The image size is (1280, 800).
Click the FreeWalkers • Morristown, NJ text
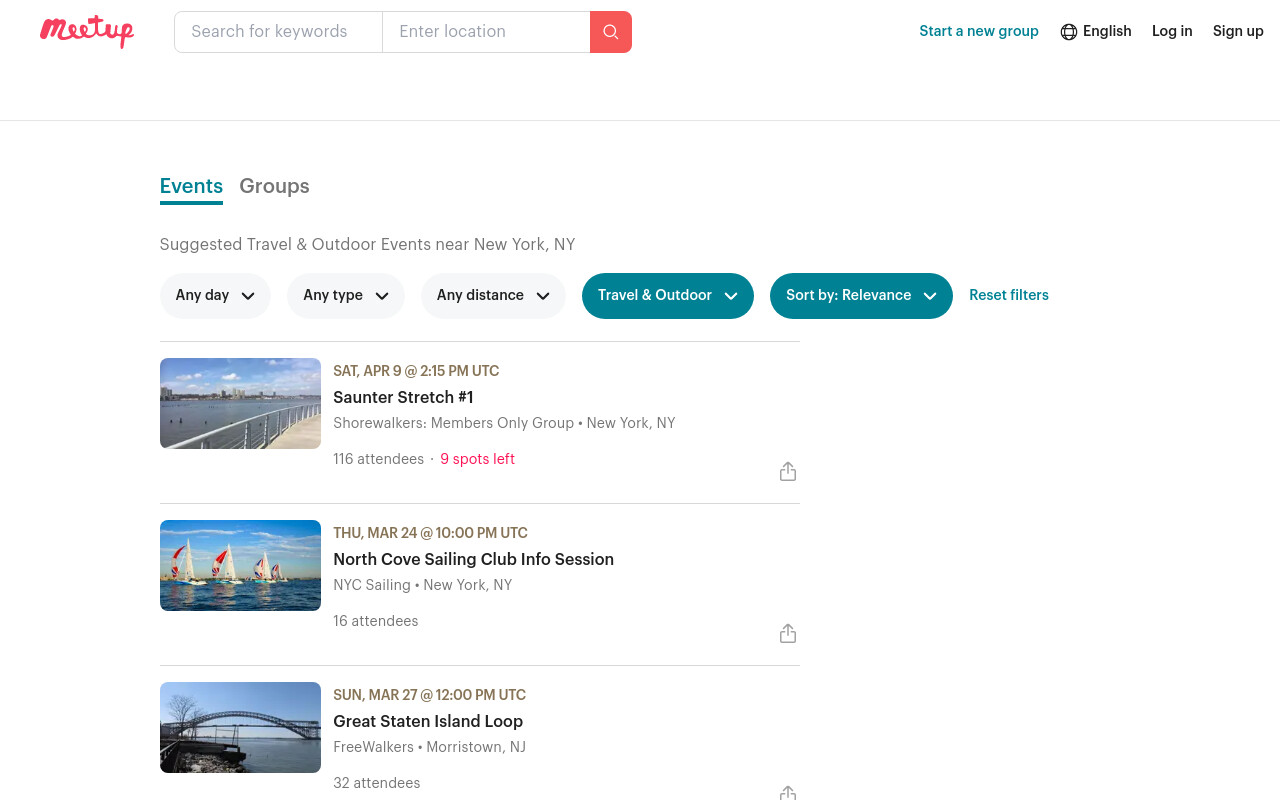429,747
